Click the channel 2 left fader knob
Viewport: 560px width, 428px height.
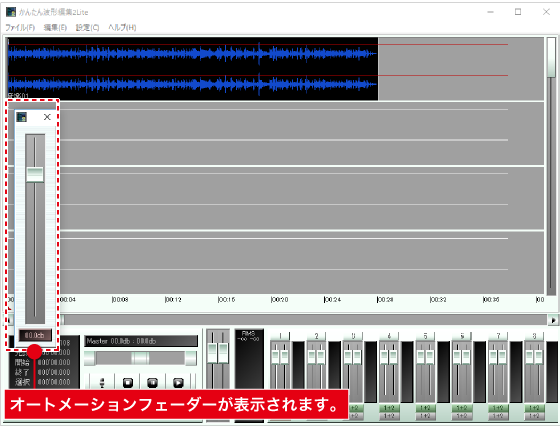pyautogui.click(x=312, y=357)
